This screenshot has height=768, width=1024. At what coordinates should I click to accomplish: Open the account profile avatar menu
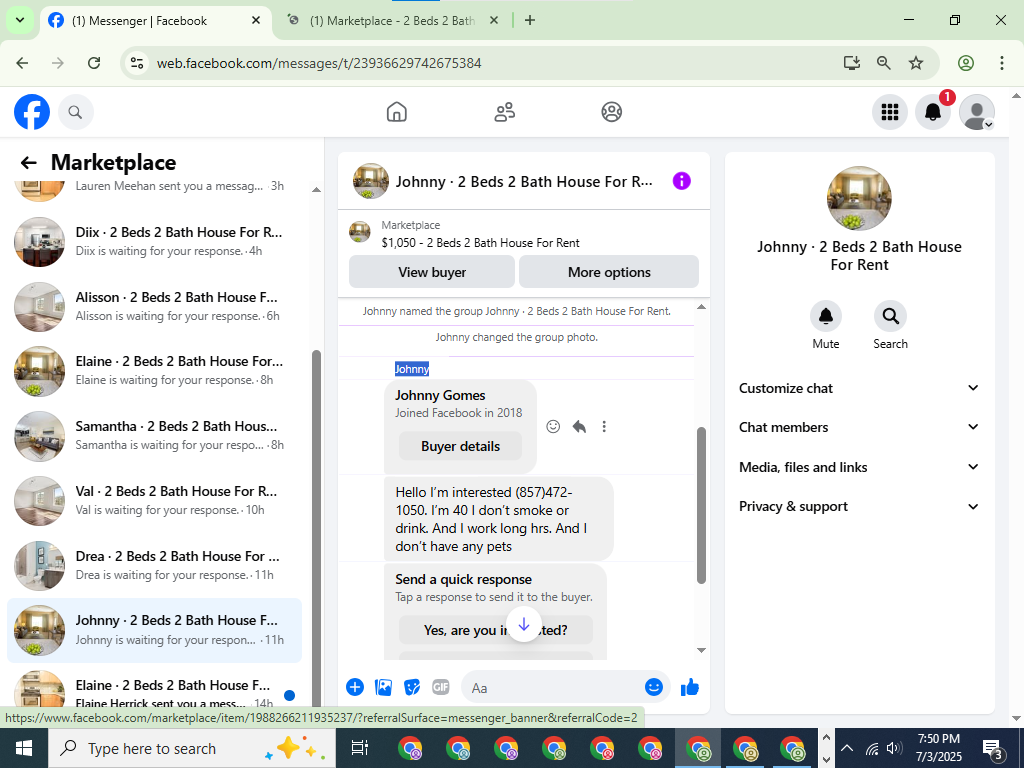point(976,112)
